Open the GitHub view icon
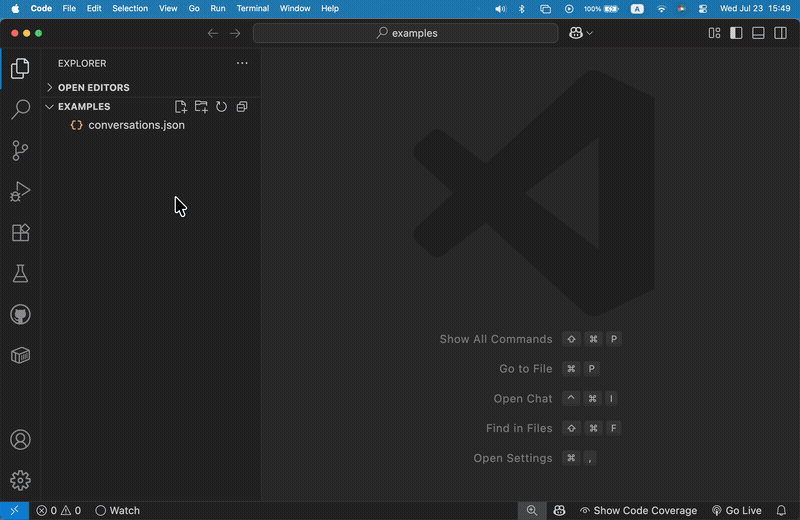800x520 pixels. 20,315
